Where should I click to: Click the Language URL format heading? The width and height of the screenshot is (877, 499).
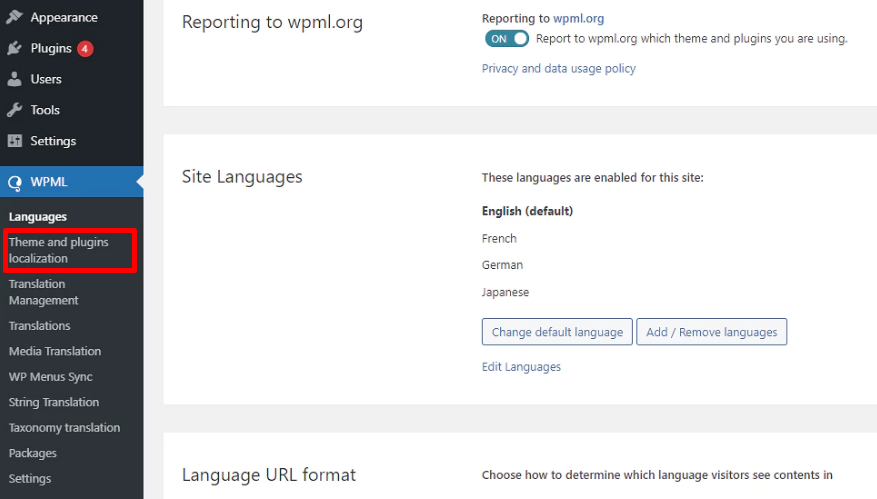[x=268, y=475]
